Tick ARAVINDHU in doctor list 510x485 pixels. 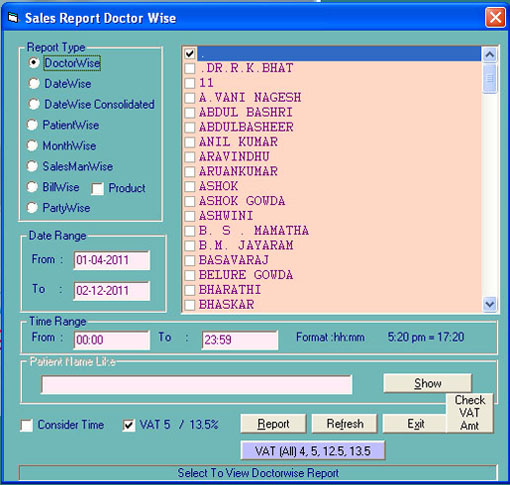coord(190,157)
